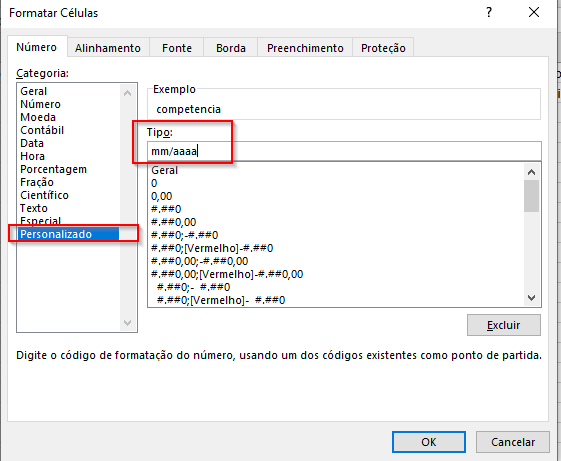Pick the 0,00 format code

click(x=162, y=196)
